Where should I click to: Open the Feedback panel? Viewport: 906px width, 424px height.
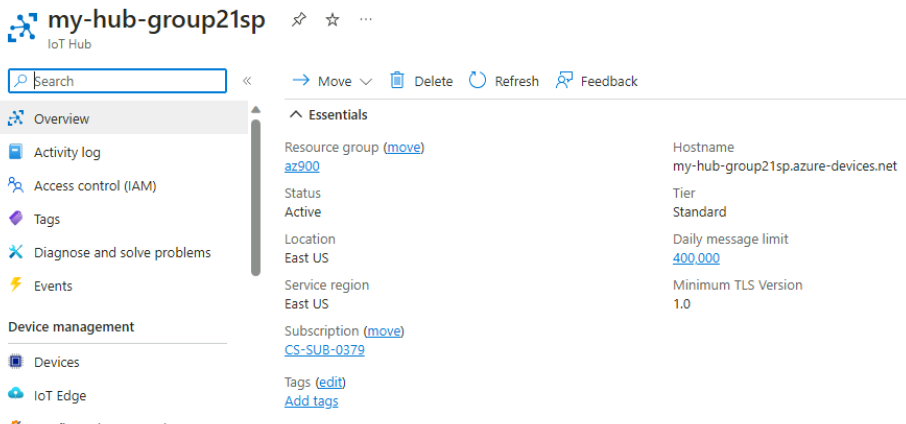click(x=596, y=81)
